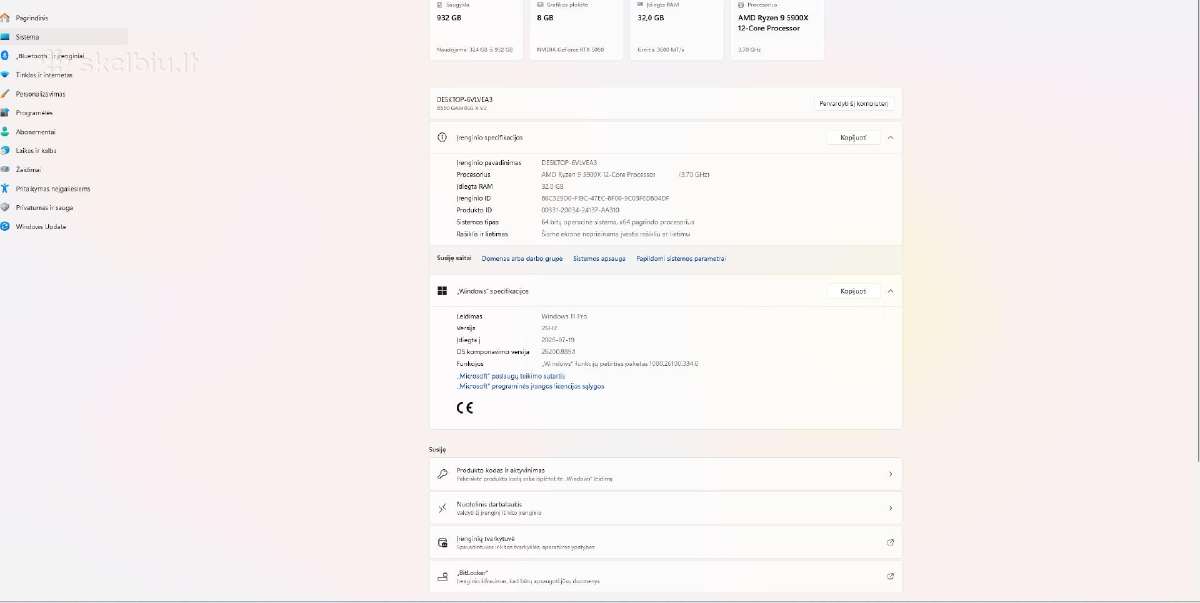The image size is (1200, 603).
Task: Open chevron on Produkto kodas ir aktyvinimas
Action: coord(890,474)
